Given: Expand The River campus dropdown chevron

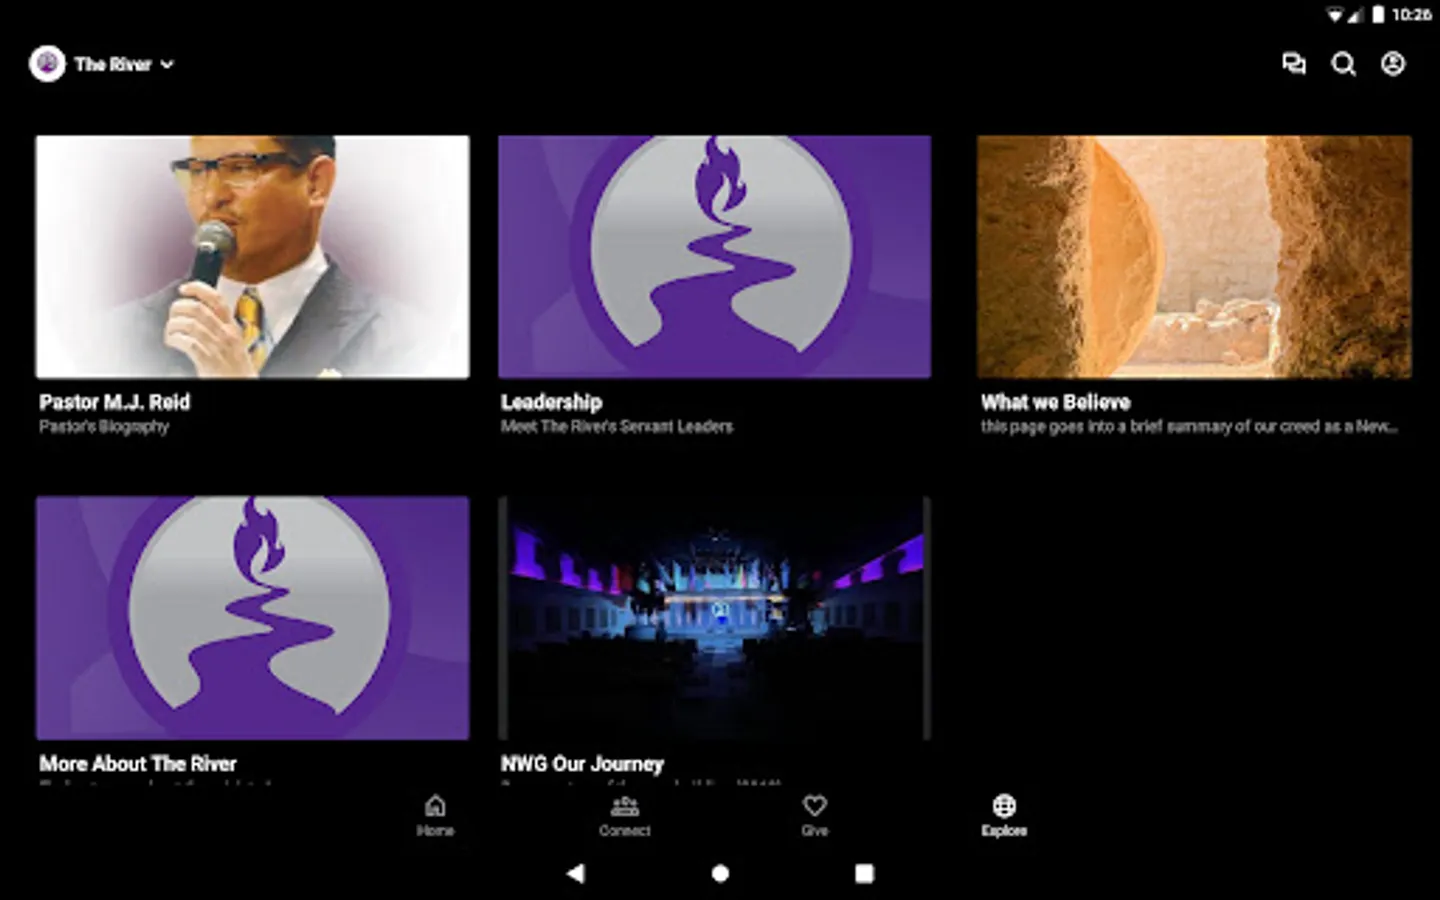Looking at the screenshot, I should [x=167, y=64].
